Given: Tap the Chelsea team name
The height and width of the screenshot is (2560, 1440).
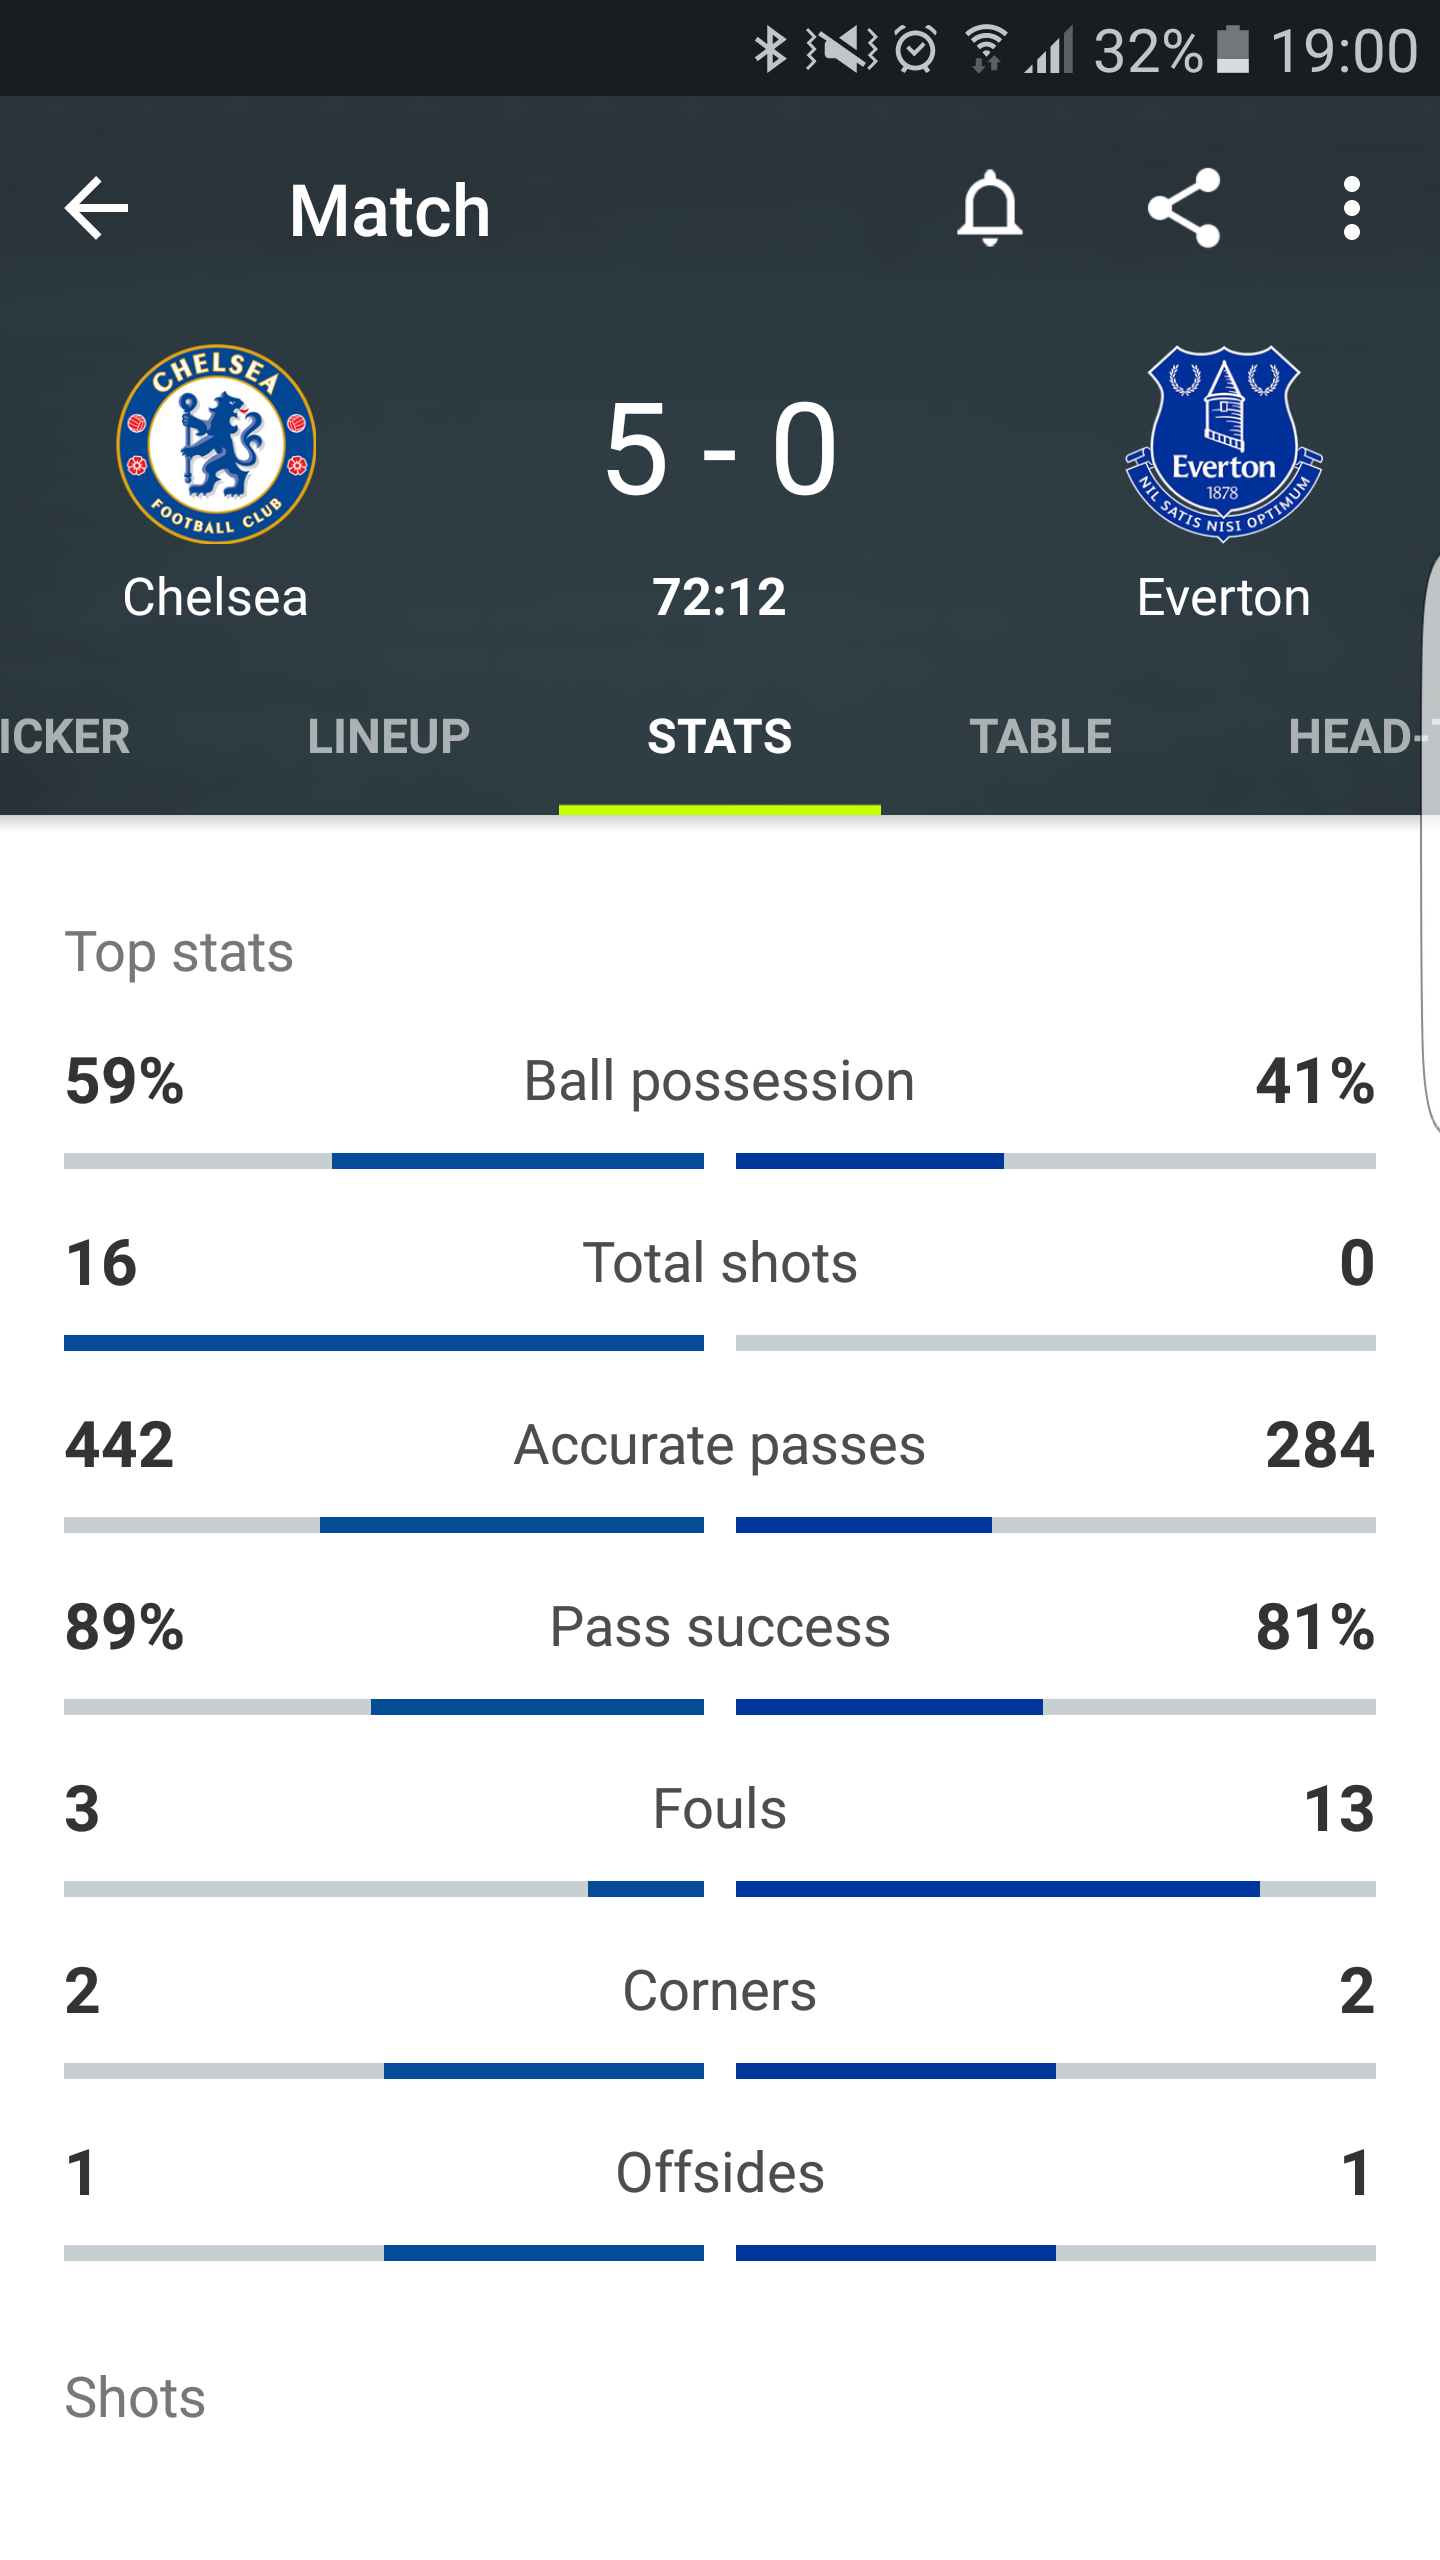Looking at the screenshot, I should point(215,598).
